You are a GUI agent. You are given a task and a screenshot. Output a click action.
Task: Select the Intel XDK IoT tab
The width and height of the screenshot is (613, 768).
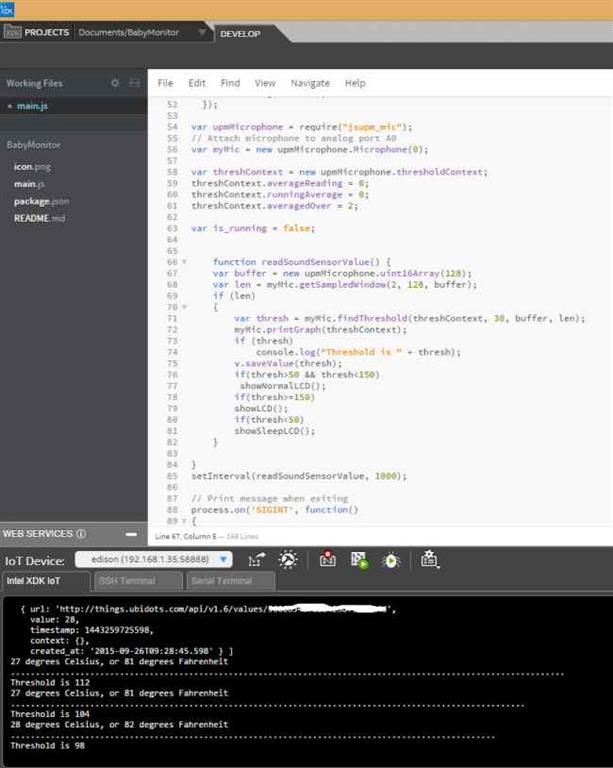pos(45,581)
